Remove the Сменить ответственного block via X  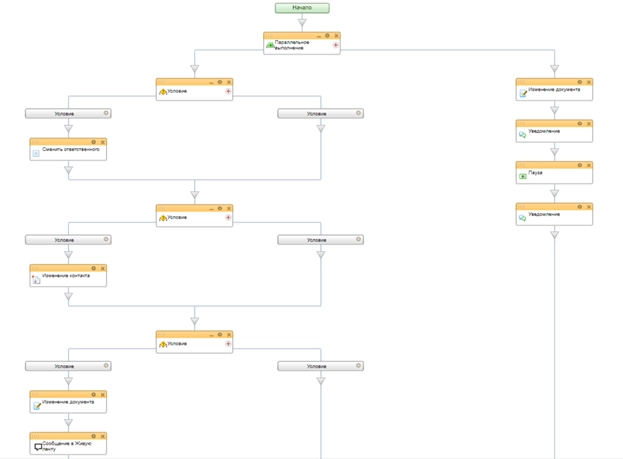(102, 142)
